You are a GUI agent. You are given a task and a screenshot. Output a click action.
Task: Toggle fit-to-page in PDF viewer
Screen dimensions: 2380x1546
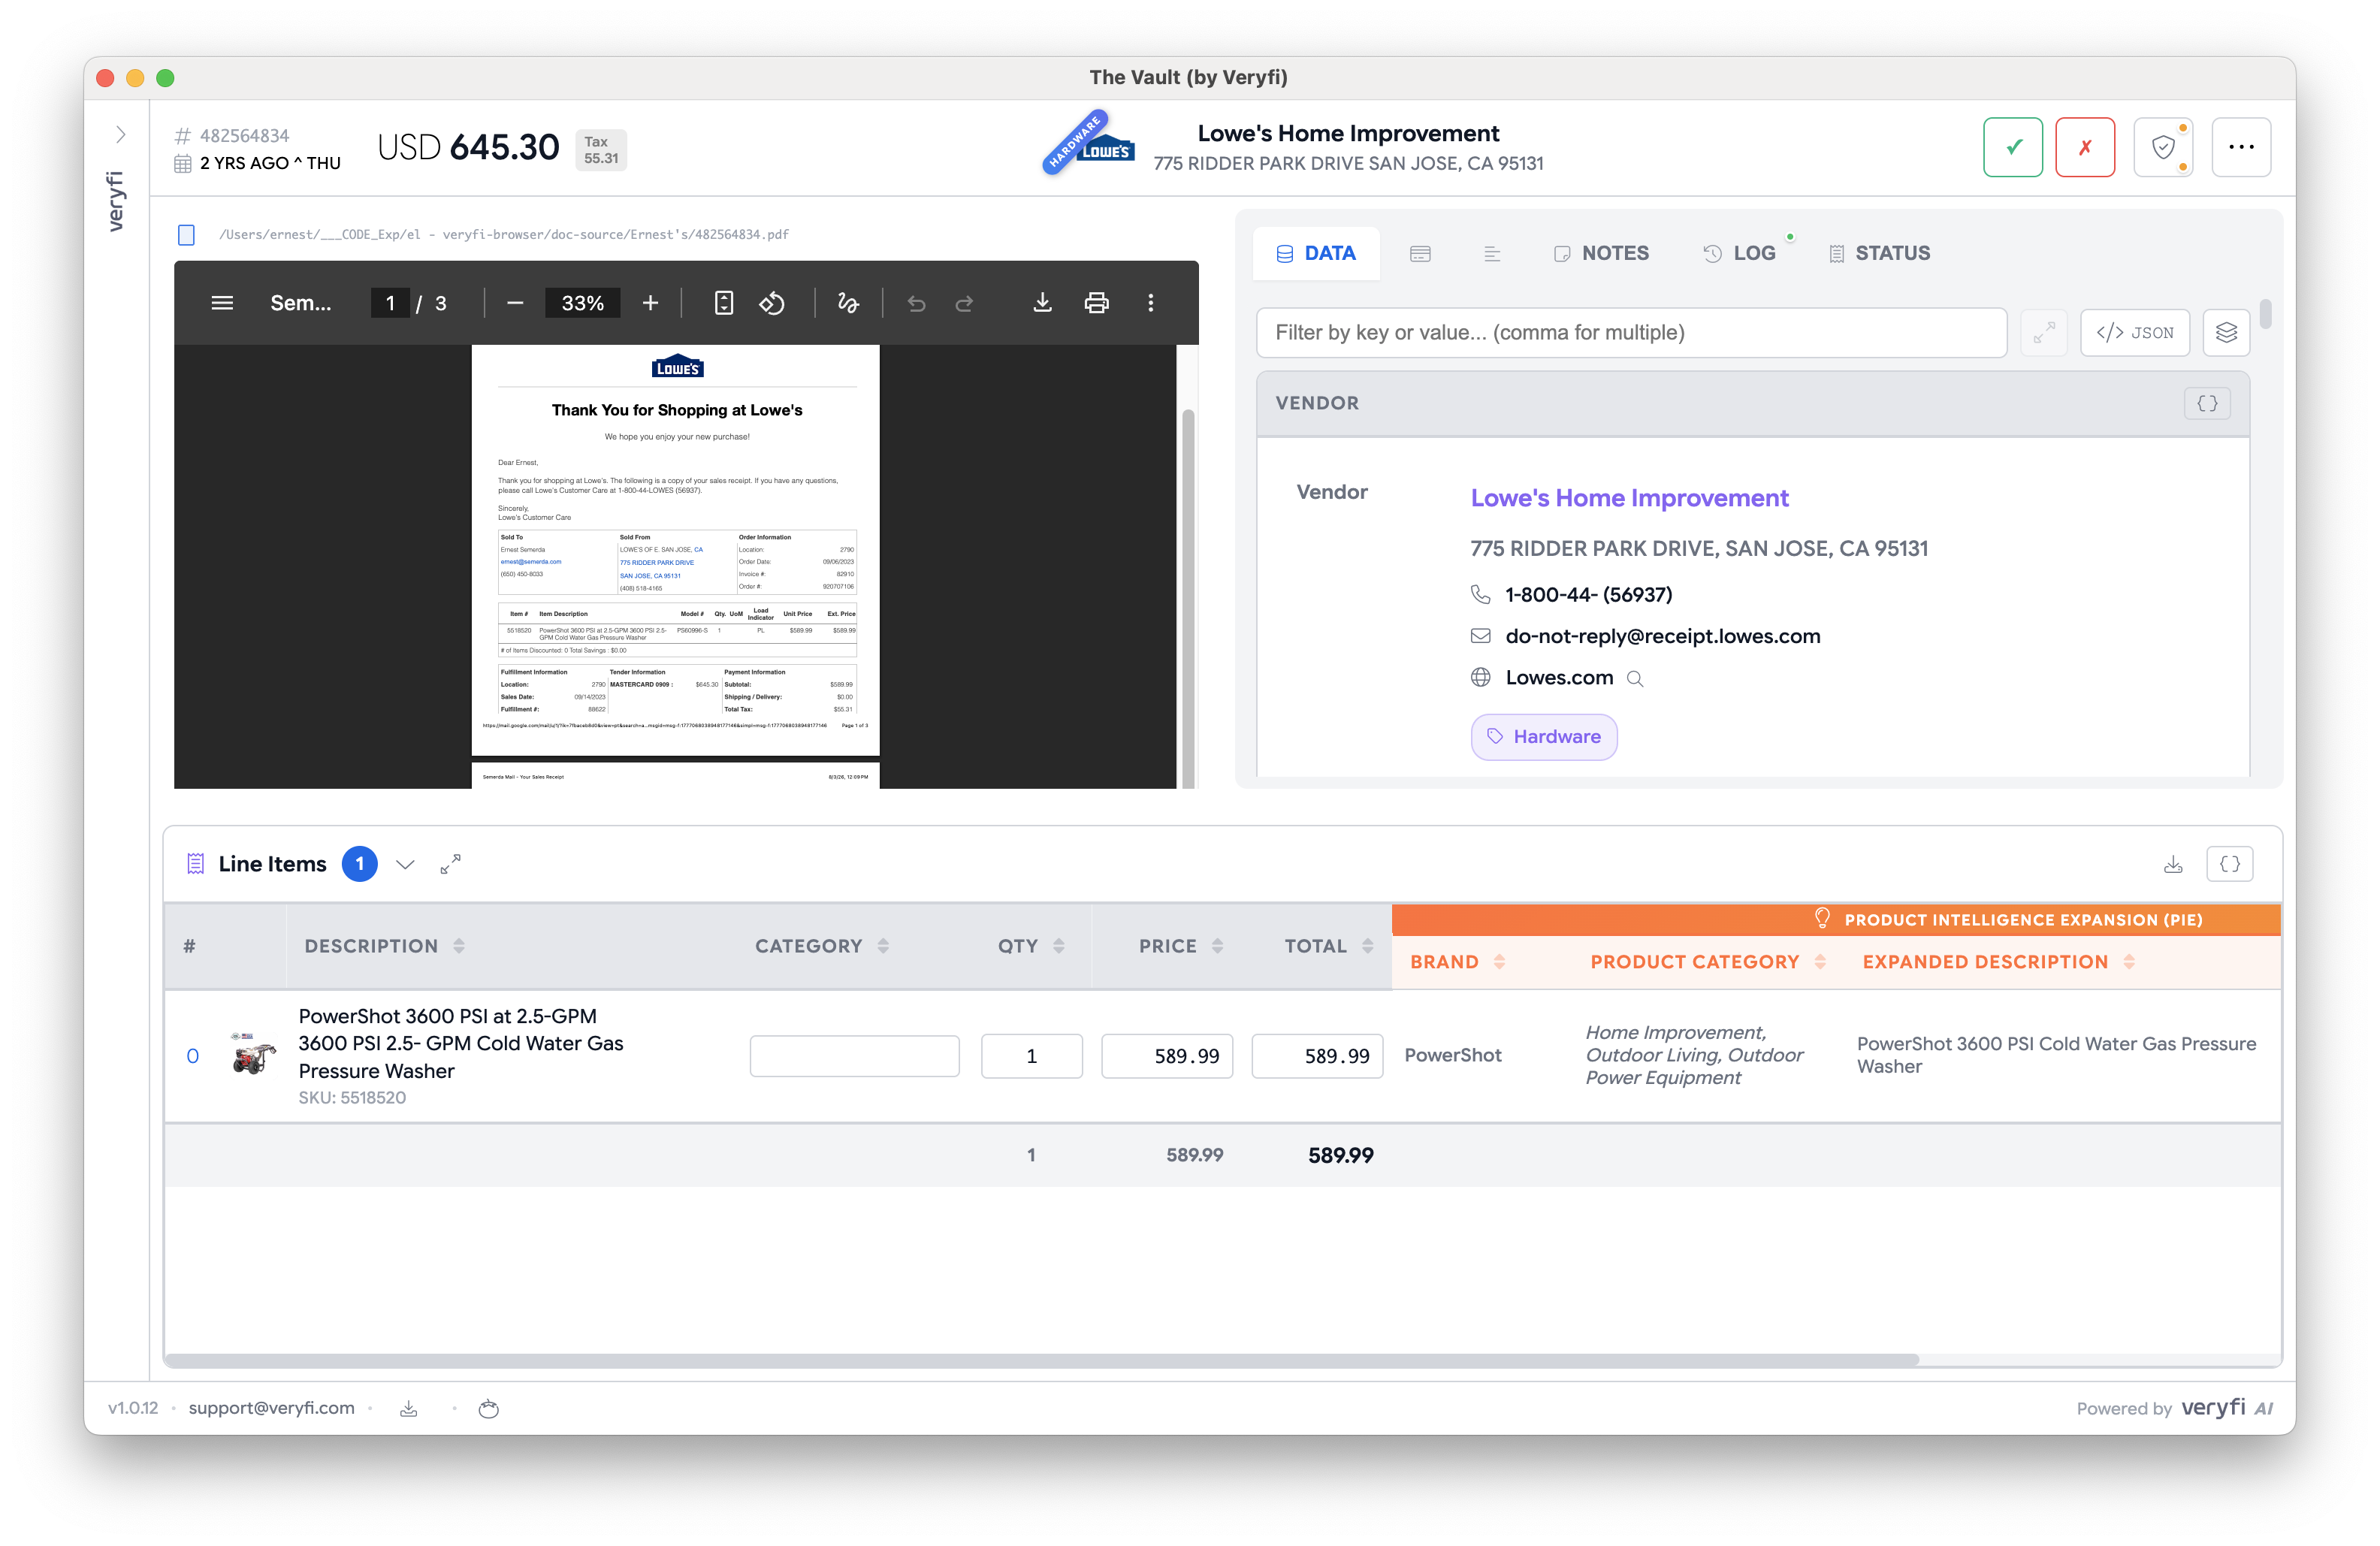click(x=724, y=303)
